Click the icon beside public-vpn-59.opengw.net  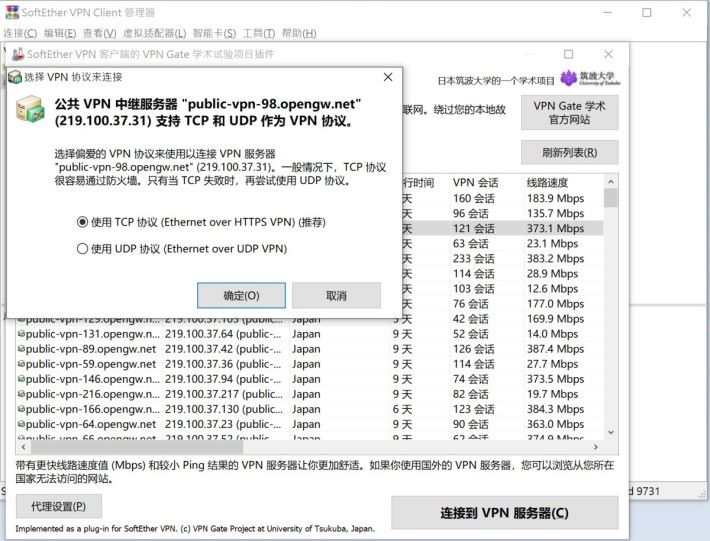21,364
